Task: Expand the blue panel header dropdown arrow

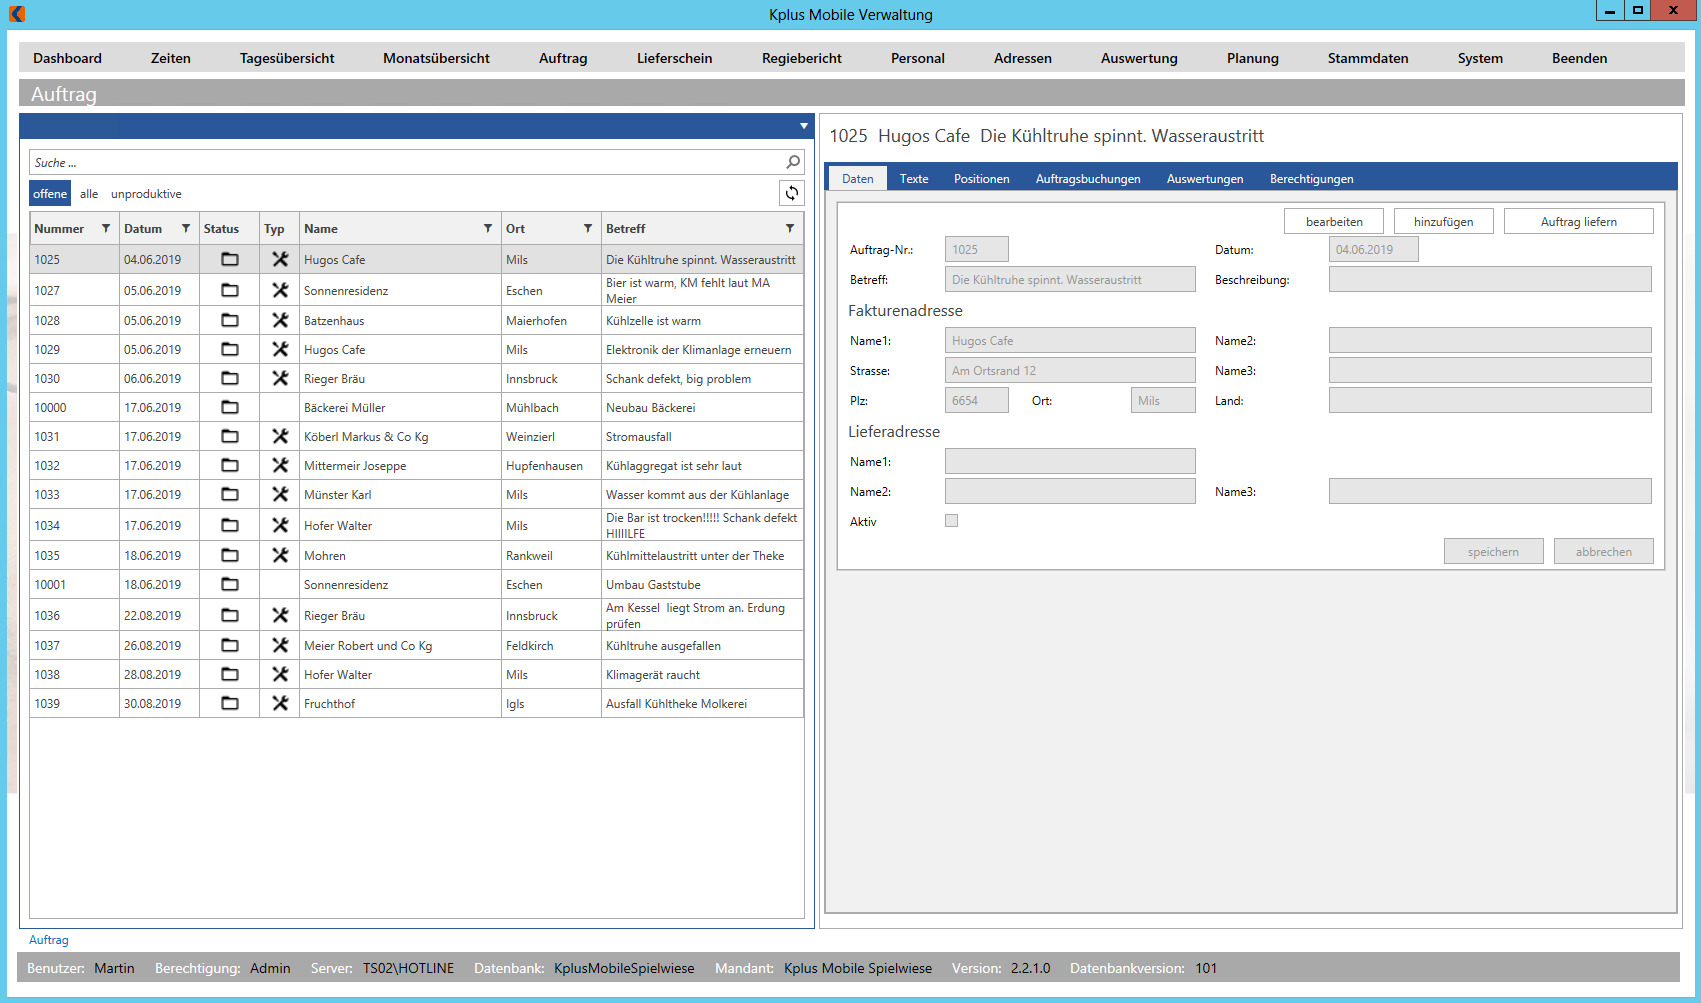Action: coord(803,126)
